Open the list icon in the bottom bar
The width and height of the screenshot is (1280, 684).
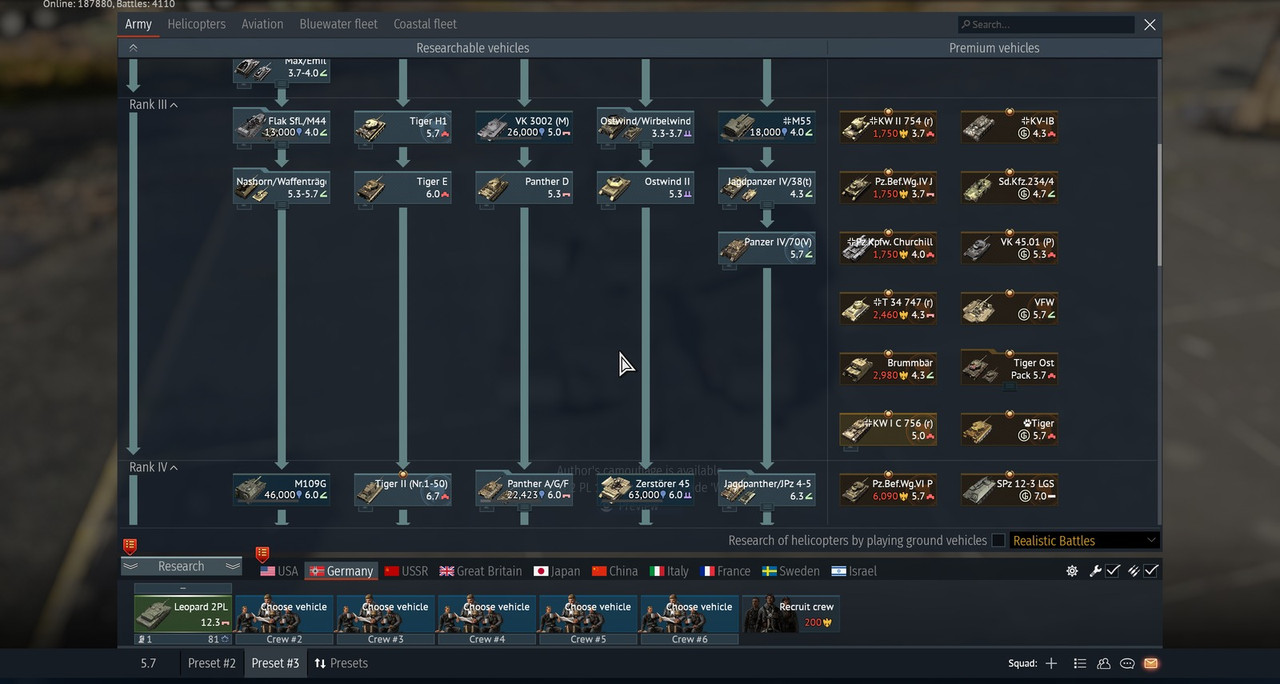(1080, 663)
